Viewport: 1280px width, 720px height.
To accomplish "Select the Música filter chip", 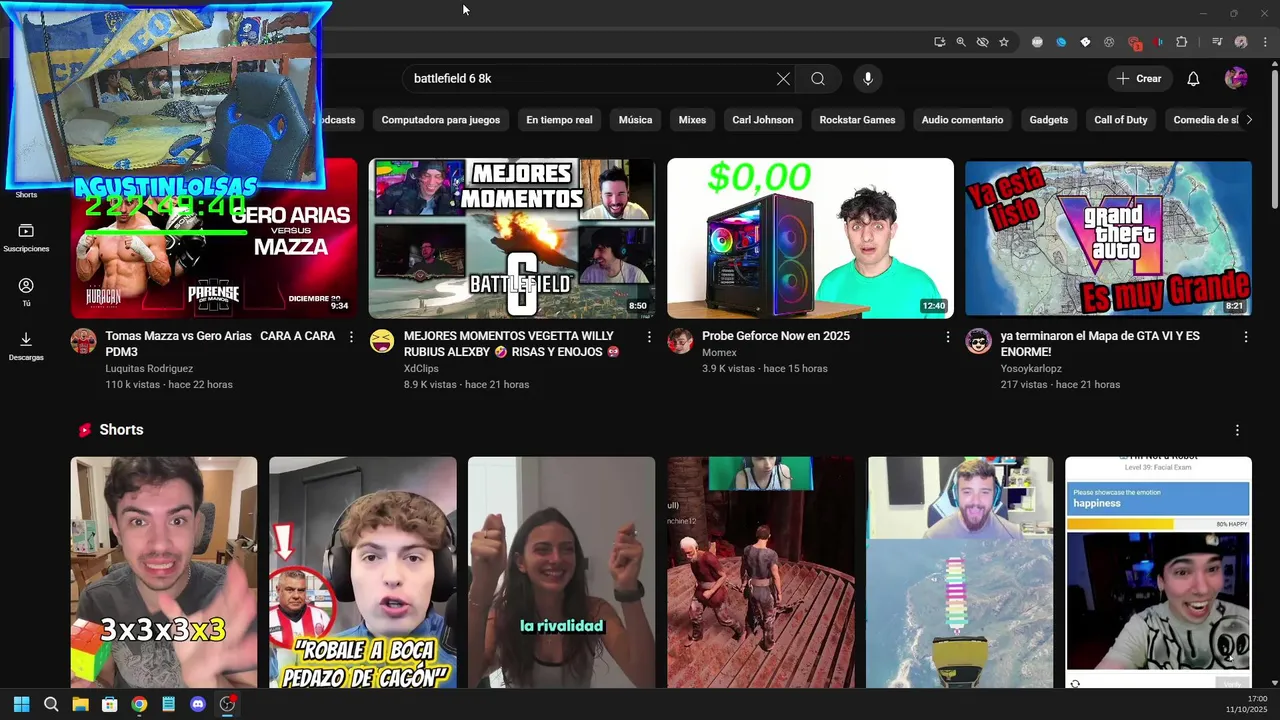I will coord(635,120).
